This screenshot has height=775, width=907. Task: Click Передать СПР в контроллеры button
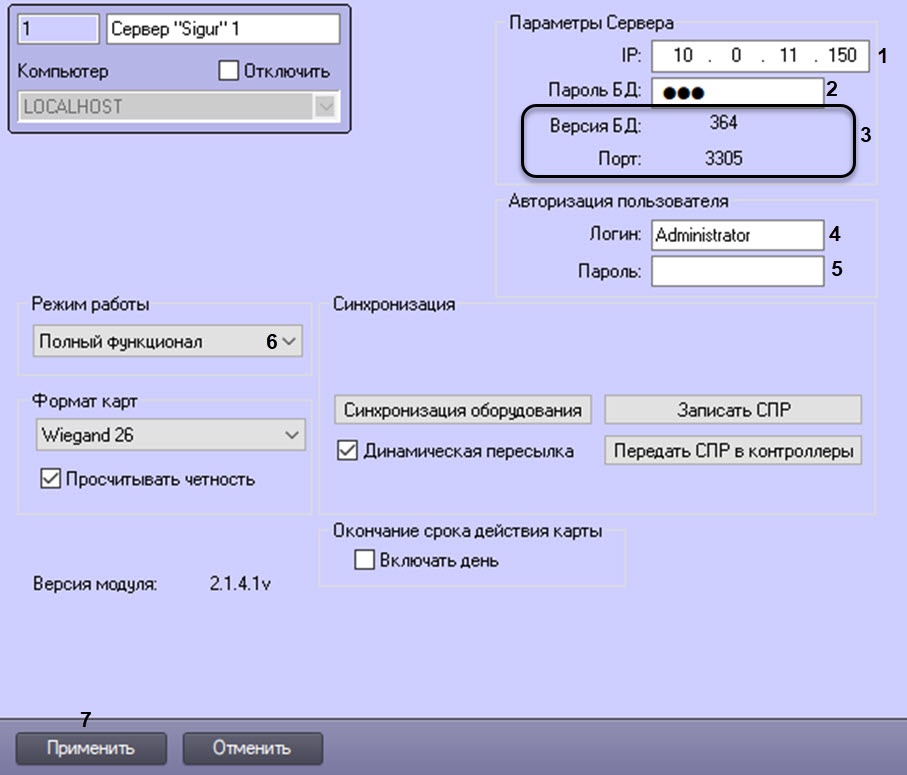(732, 451)
